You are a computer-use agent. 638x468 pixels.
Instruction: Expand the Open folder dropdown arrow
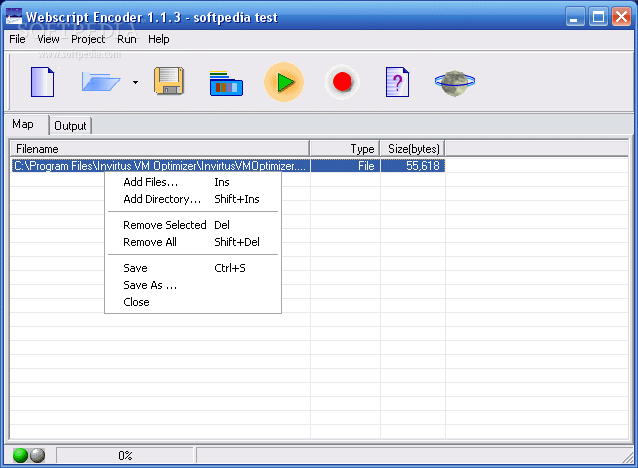pyautogui.click(x=135, y=82)
